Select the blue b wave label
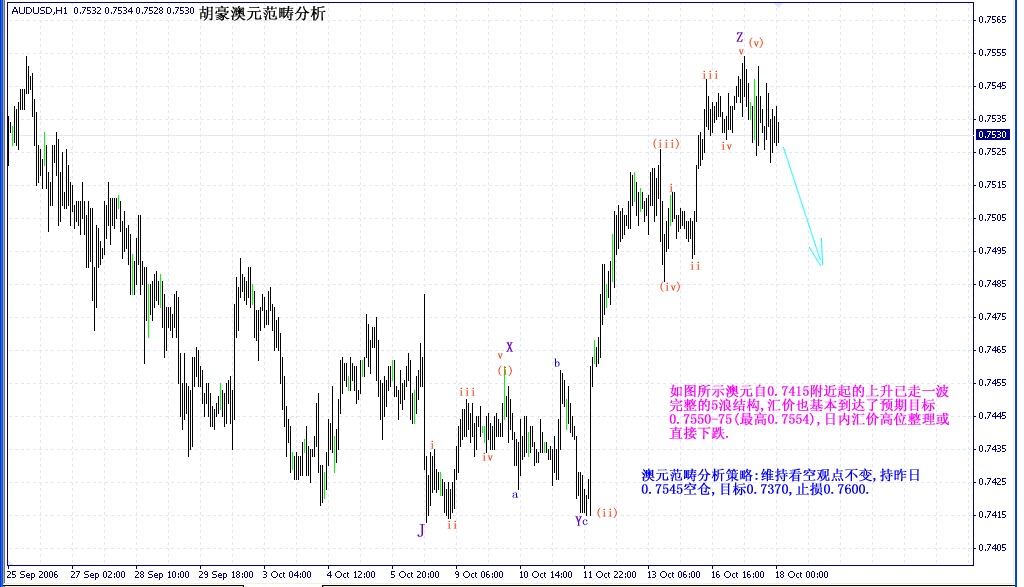Viewport: 1024px width, 587px height. click(x=557, y=363)
